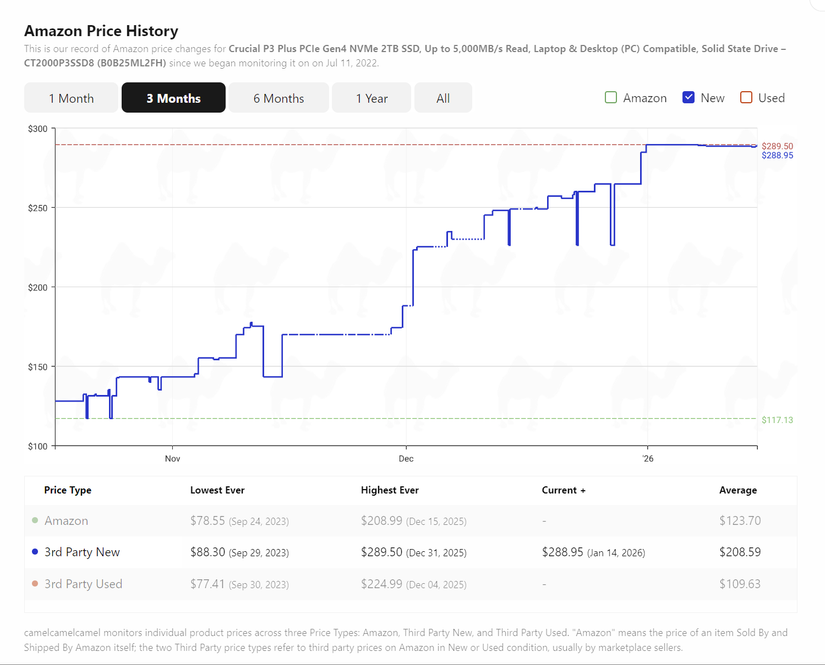Select the 1 Year range tab
The width and height of the screenshot is (825, 665).
pos(372,98)
